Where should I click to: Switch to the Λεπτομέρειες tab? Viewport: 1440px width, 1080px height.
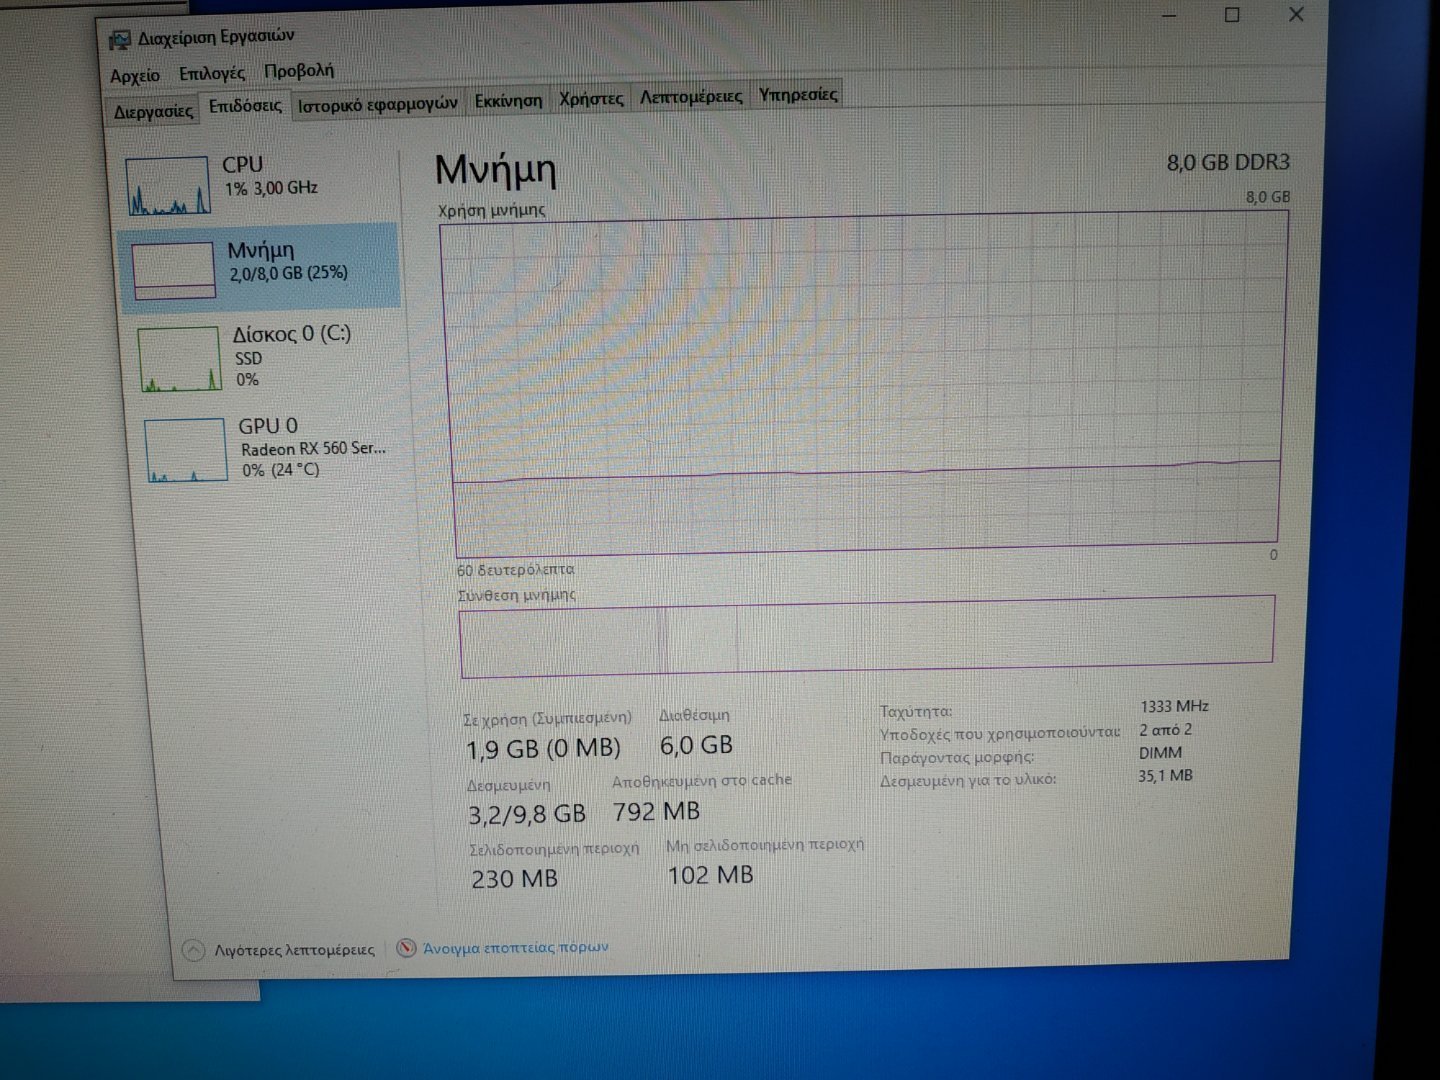point(691,96)
